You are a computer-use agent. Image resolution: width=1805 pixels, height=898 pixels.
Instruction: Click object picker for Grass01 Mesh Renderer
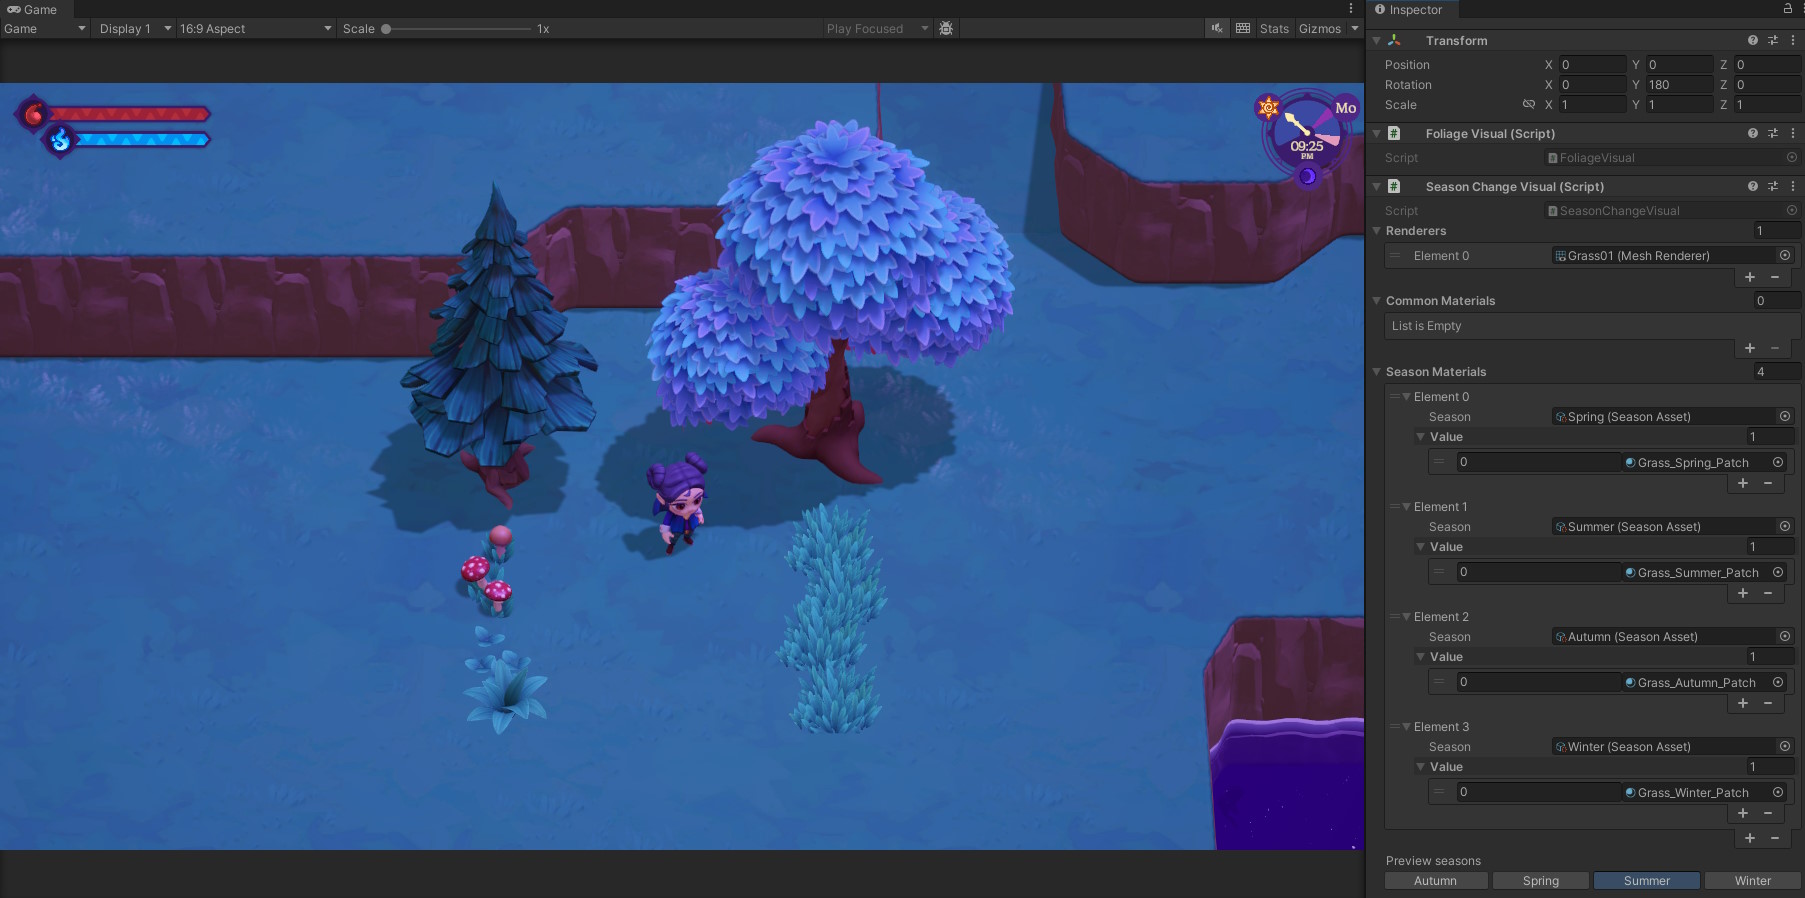(x=1785, y=256)
